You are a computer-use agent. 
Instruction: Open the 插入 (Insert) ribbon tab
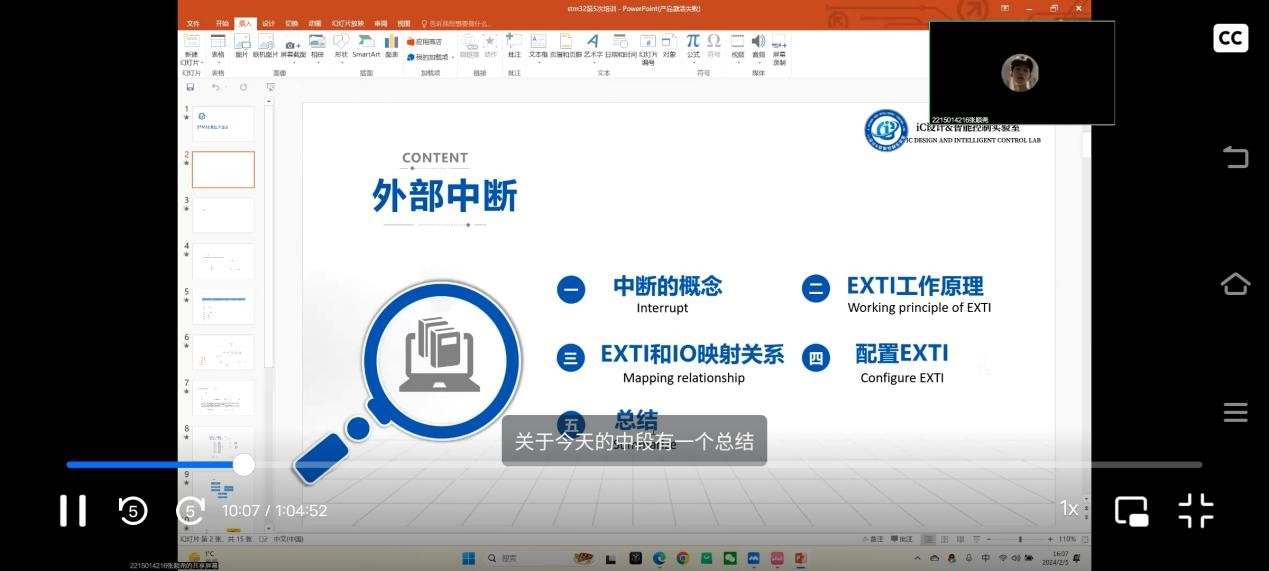245,23
